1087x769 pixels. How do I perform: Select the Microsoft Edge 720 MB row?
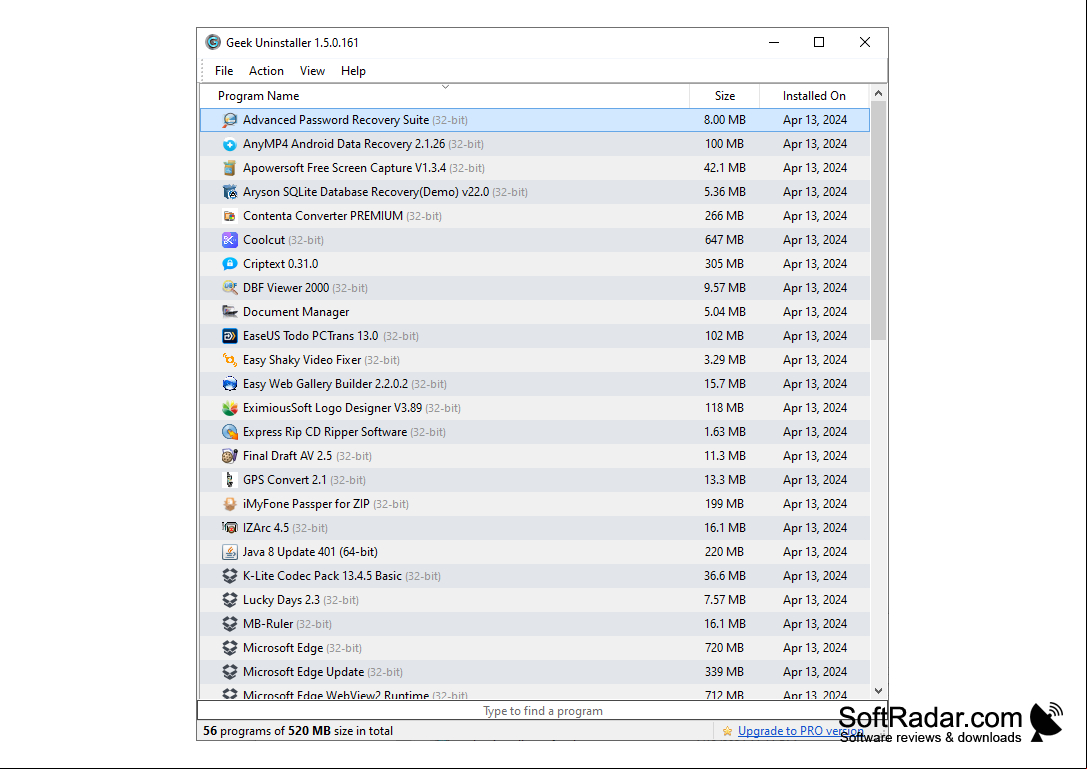[535, 648]
